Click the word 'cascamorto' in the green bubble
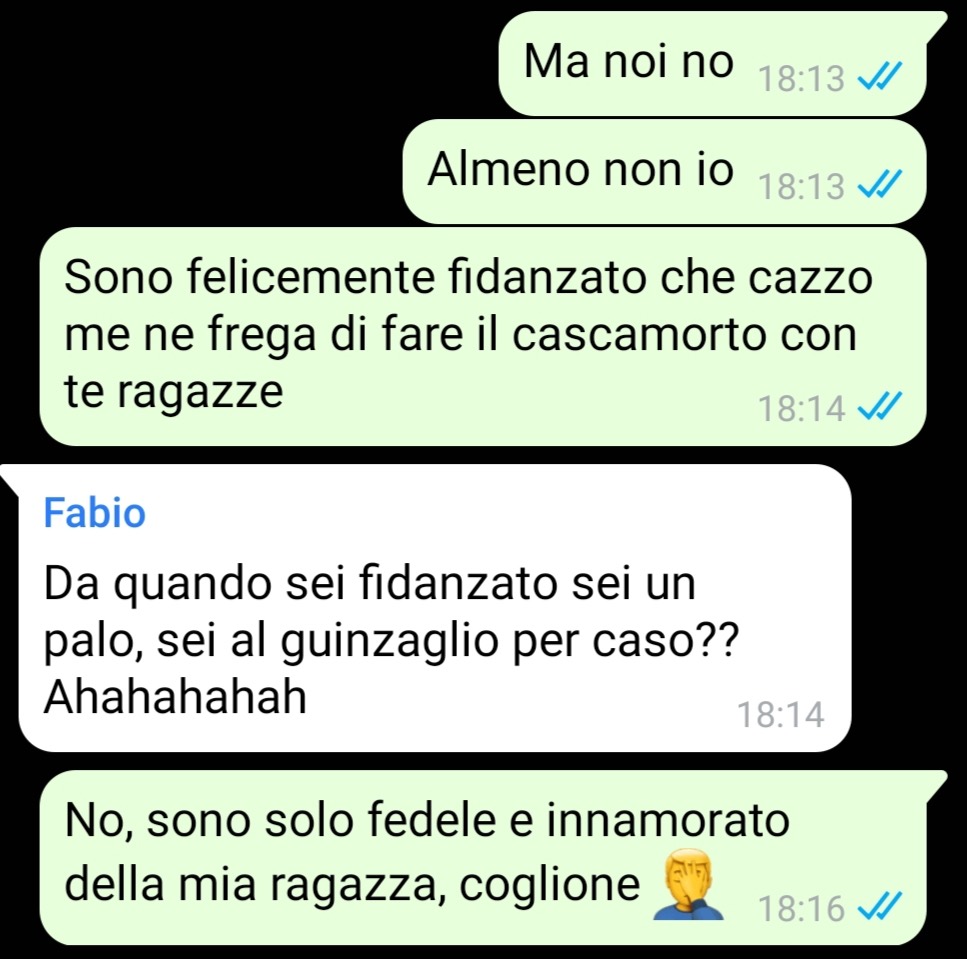Viewport: 967px width, 959px height. 639,335
